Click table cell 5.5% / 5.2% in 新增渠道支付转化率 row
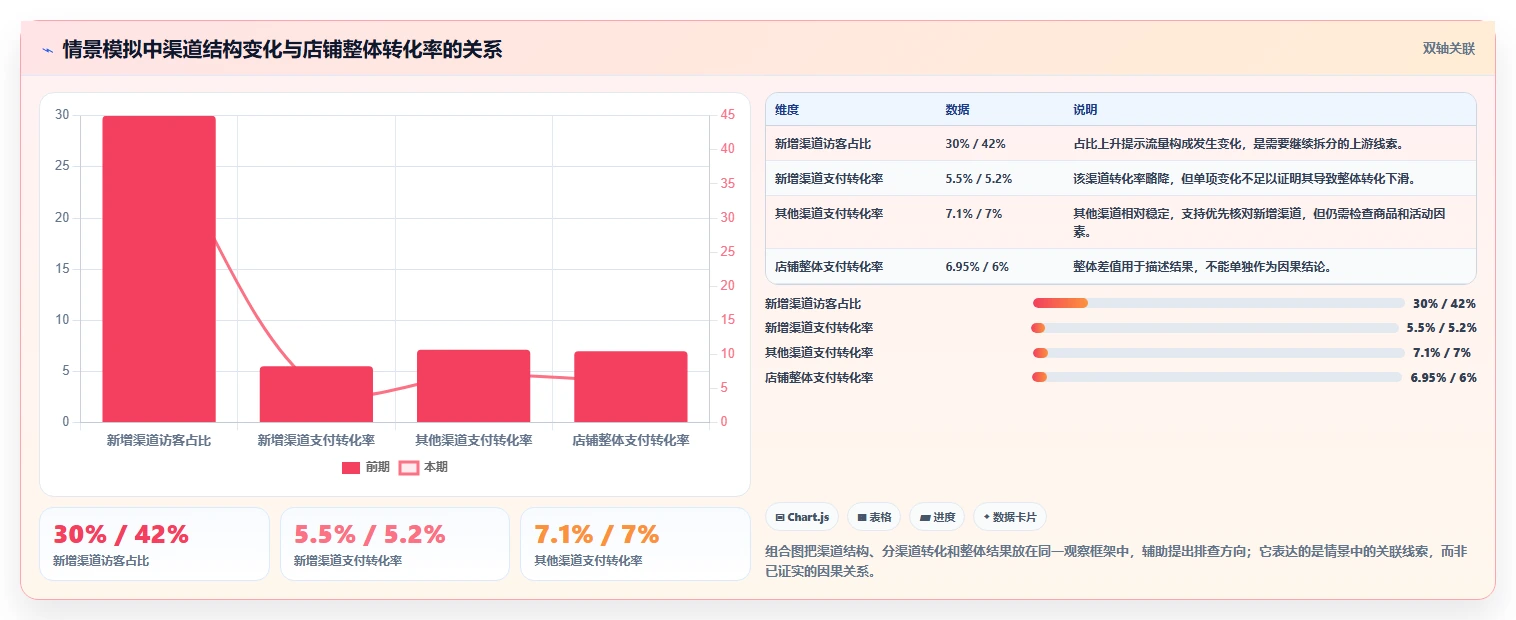1516x620 pixels. (978, 179)
